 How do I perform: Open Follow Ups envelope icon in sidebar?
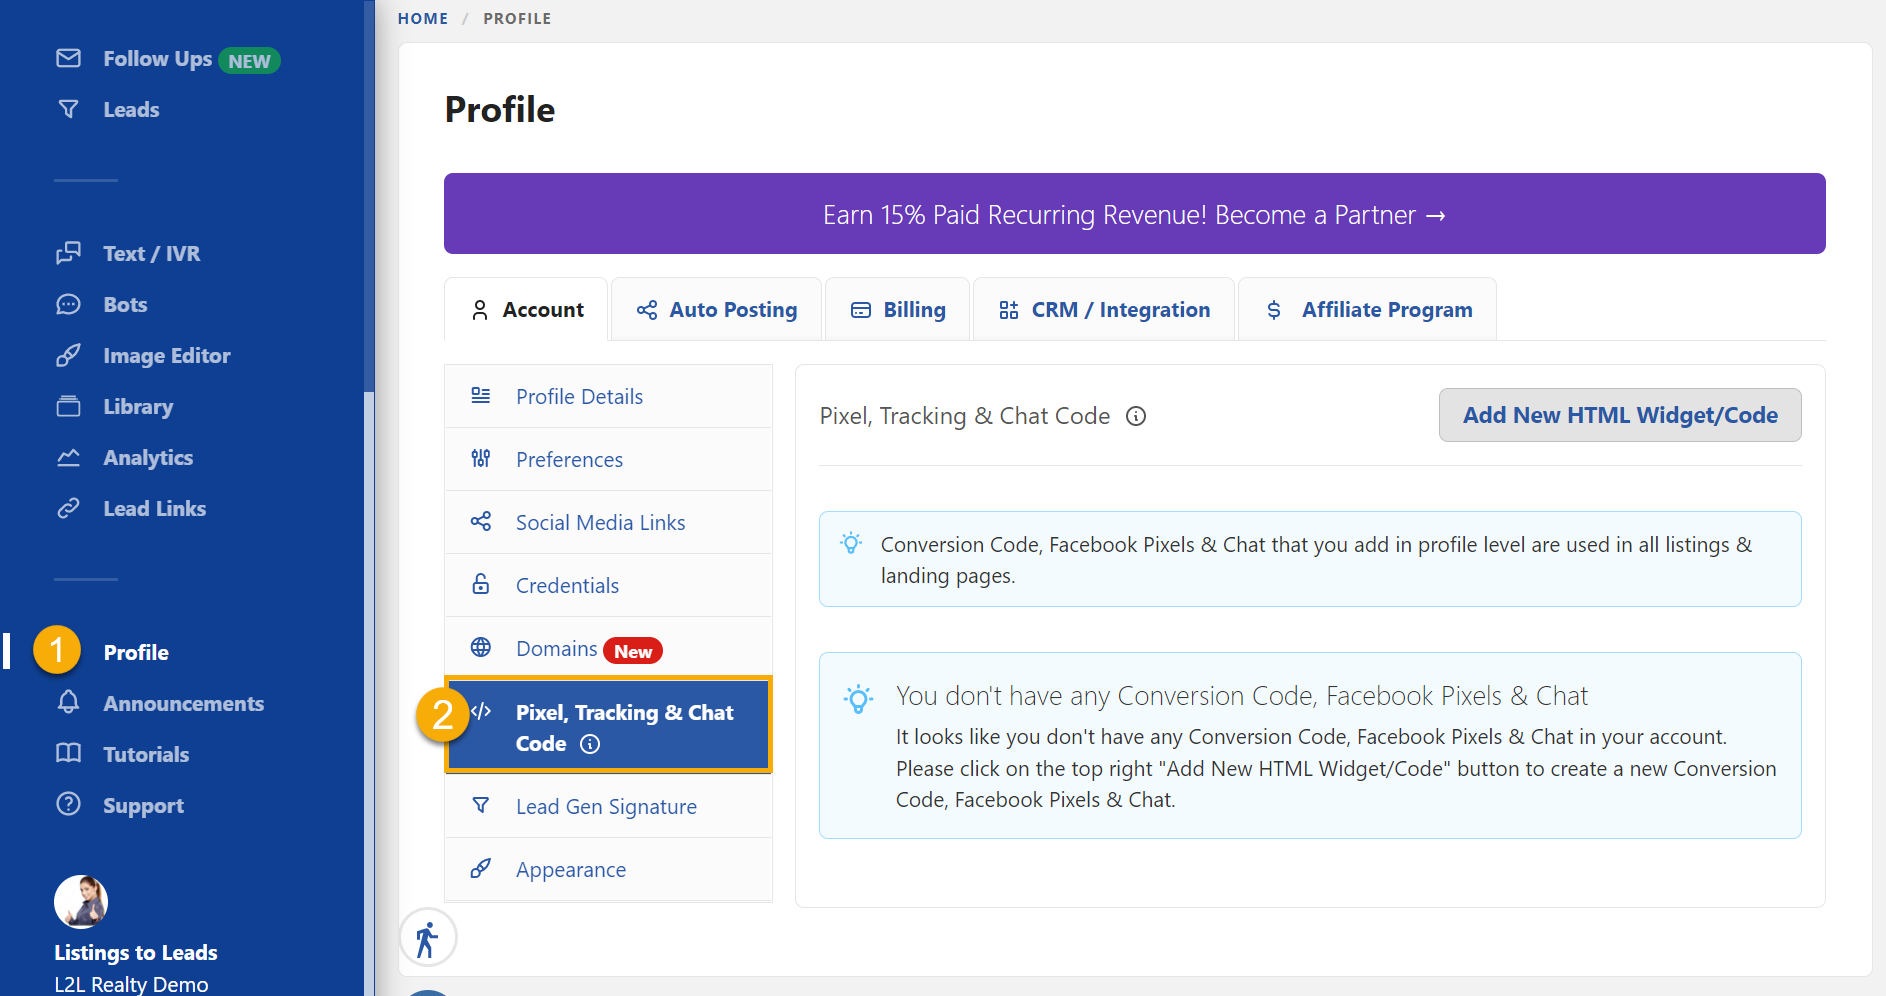68,58
